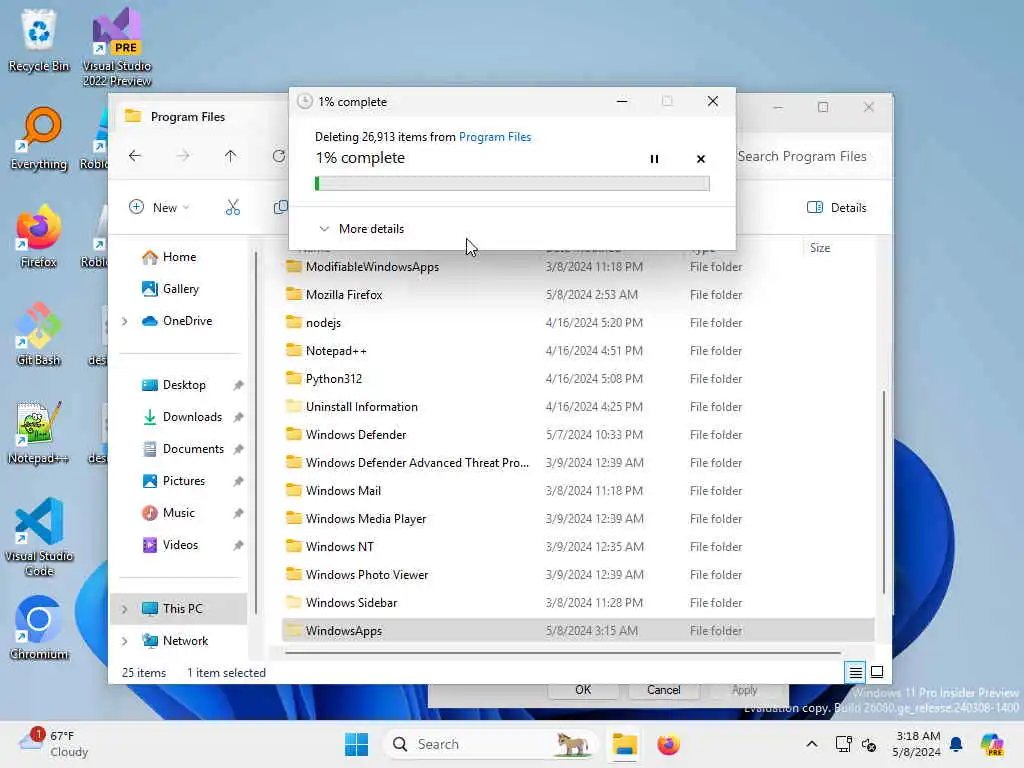Screen dimensions: 1024x768
Task: Select the Windows Mail folder
Action: click(x=578, y=490)
